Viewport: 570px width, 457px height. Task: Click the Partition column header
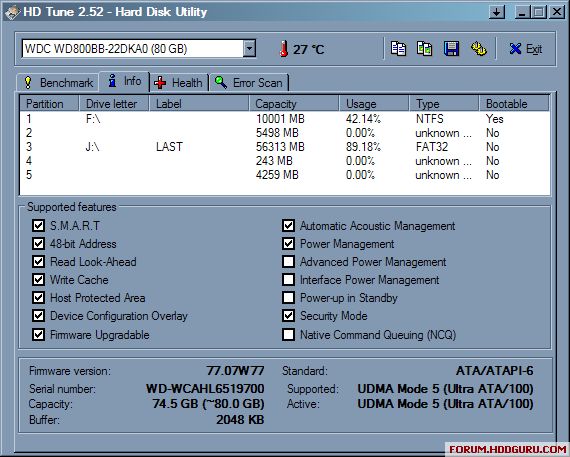pos(49,104)
